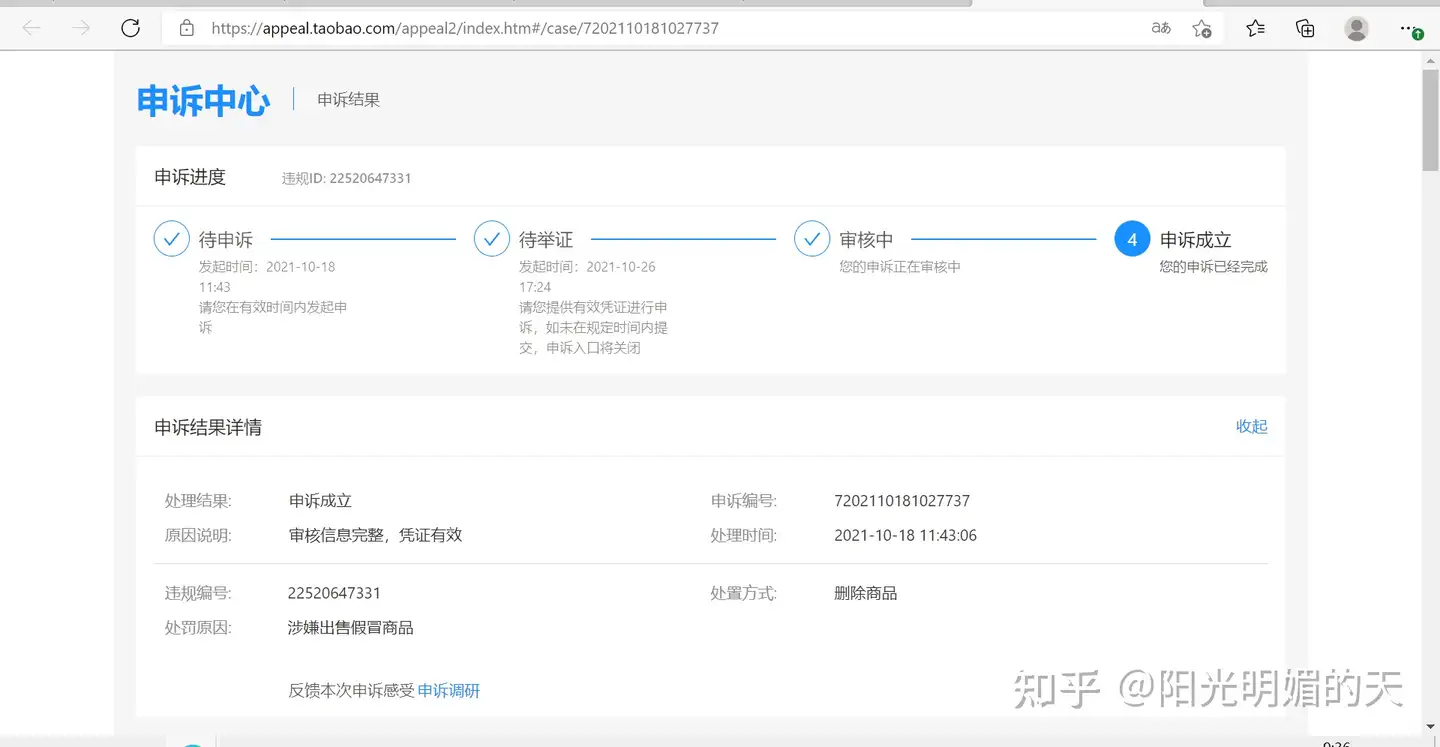Click the 处理结果 value 申诉成立
Image resolution: width=1440 pixels, height=747 pixels.
click(320, 500)
